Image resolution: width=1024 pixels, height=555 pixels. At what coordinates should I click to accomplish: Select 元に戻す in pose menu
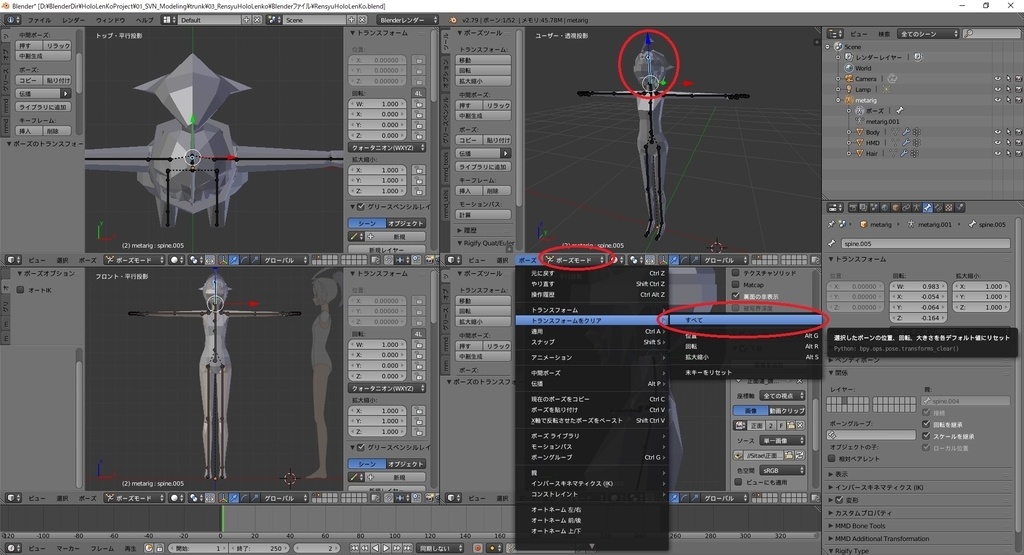(591, 273)
